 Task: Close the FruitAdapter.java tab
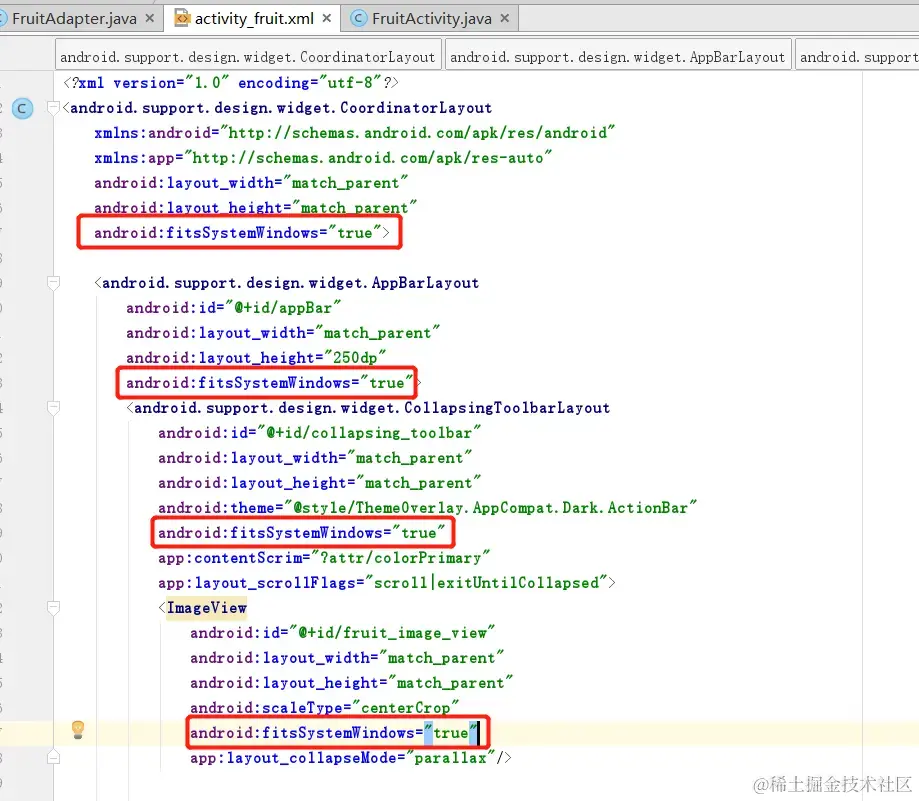tap(150, 18)
